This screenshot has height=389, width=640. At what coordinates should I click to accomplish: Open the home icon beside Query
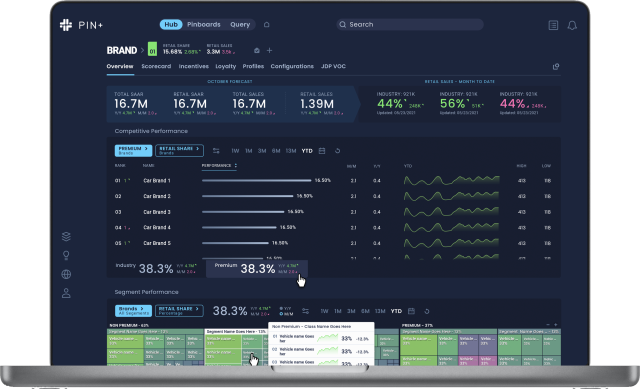[x=267, y=24]
